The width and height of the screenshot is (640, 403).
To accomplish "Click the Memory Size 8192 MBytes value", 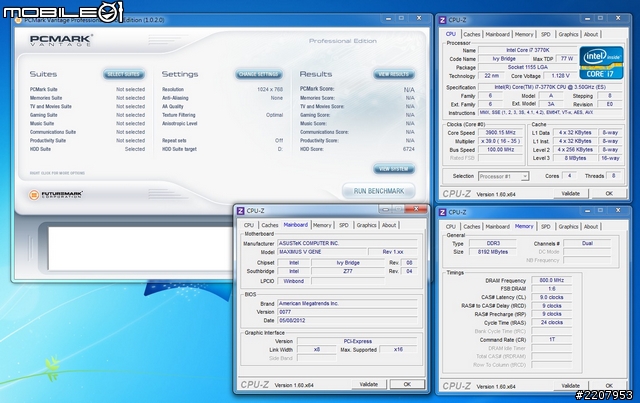I will [493, 252].
